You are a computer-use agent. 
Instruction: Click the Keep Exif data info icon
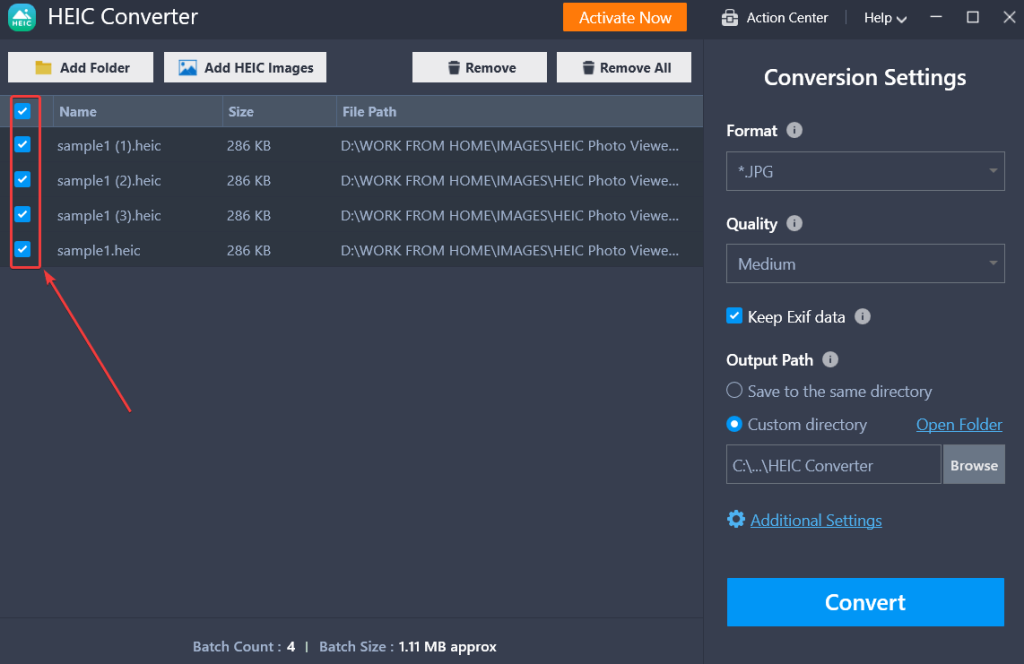(x=863, y=317)
